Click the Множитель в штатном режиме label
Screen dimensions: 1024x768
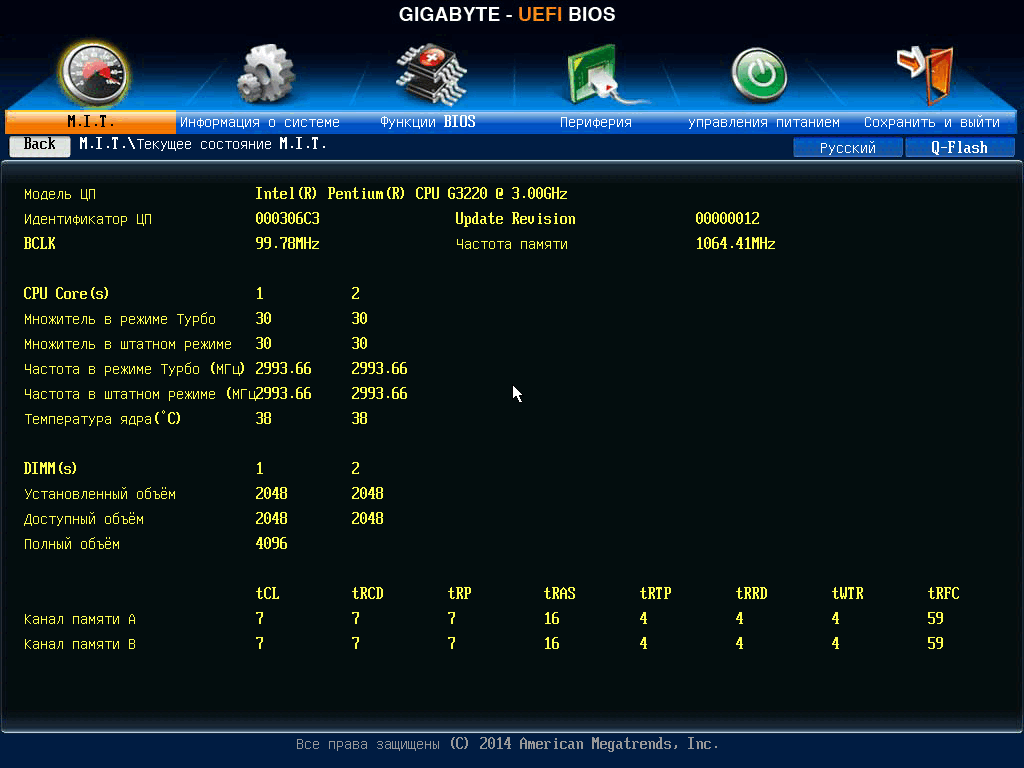coord(127,344)
